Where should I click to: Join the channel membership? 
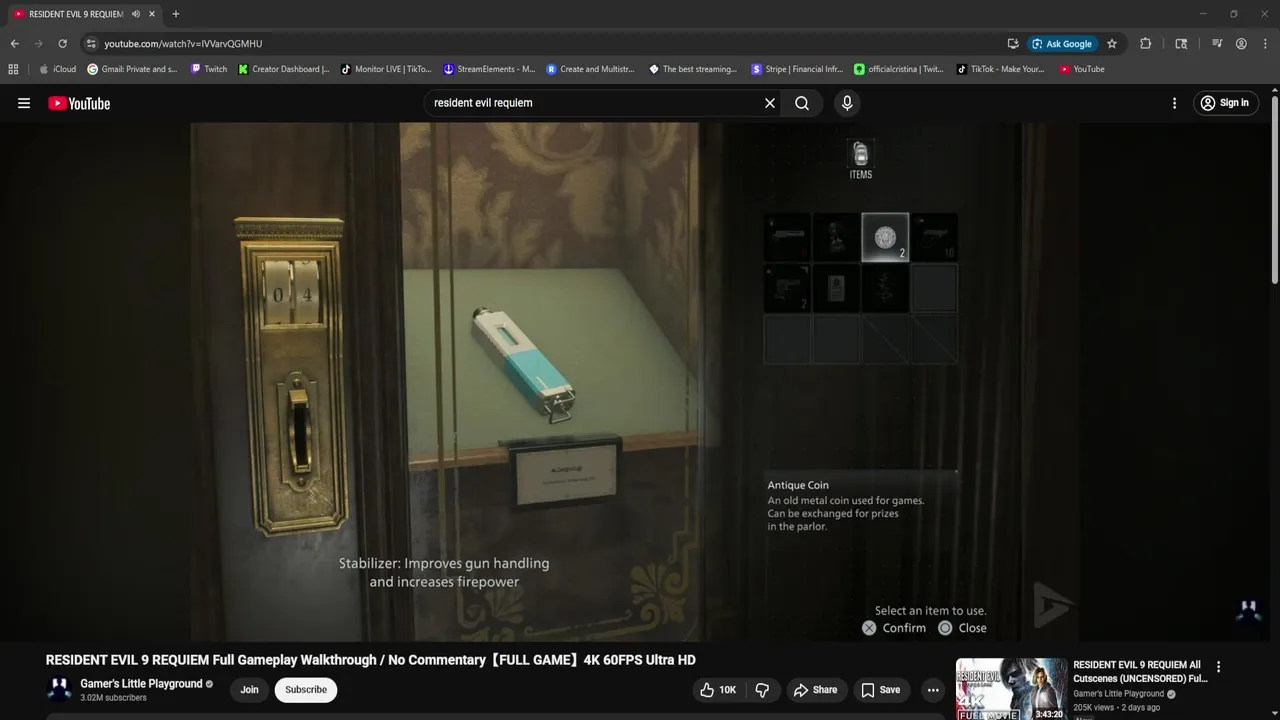pos(249,690)
